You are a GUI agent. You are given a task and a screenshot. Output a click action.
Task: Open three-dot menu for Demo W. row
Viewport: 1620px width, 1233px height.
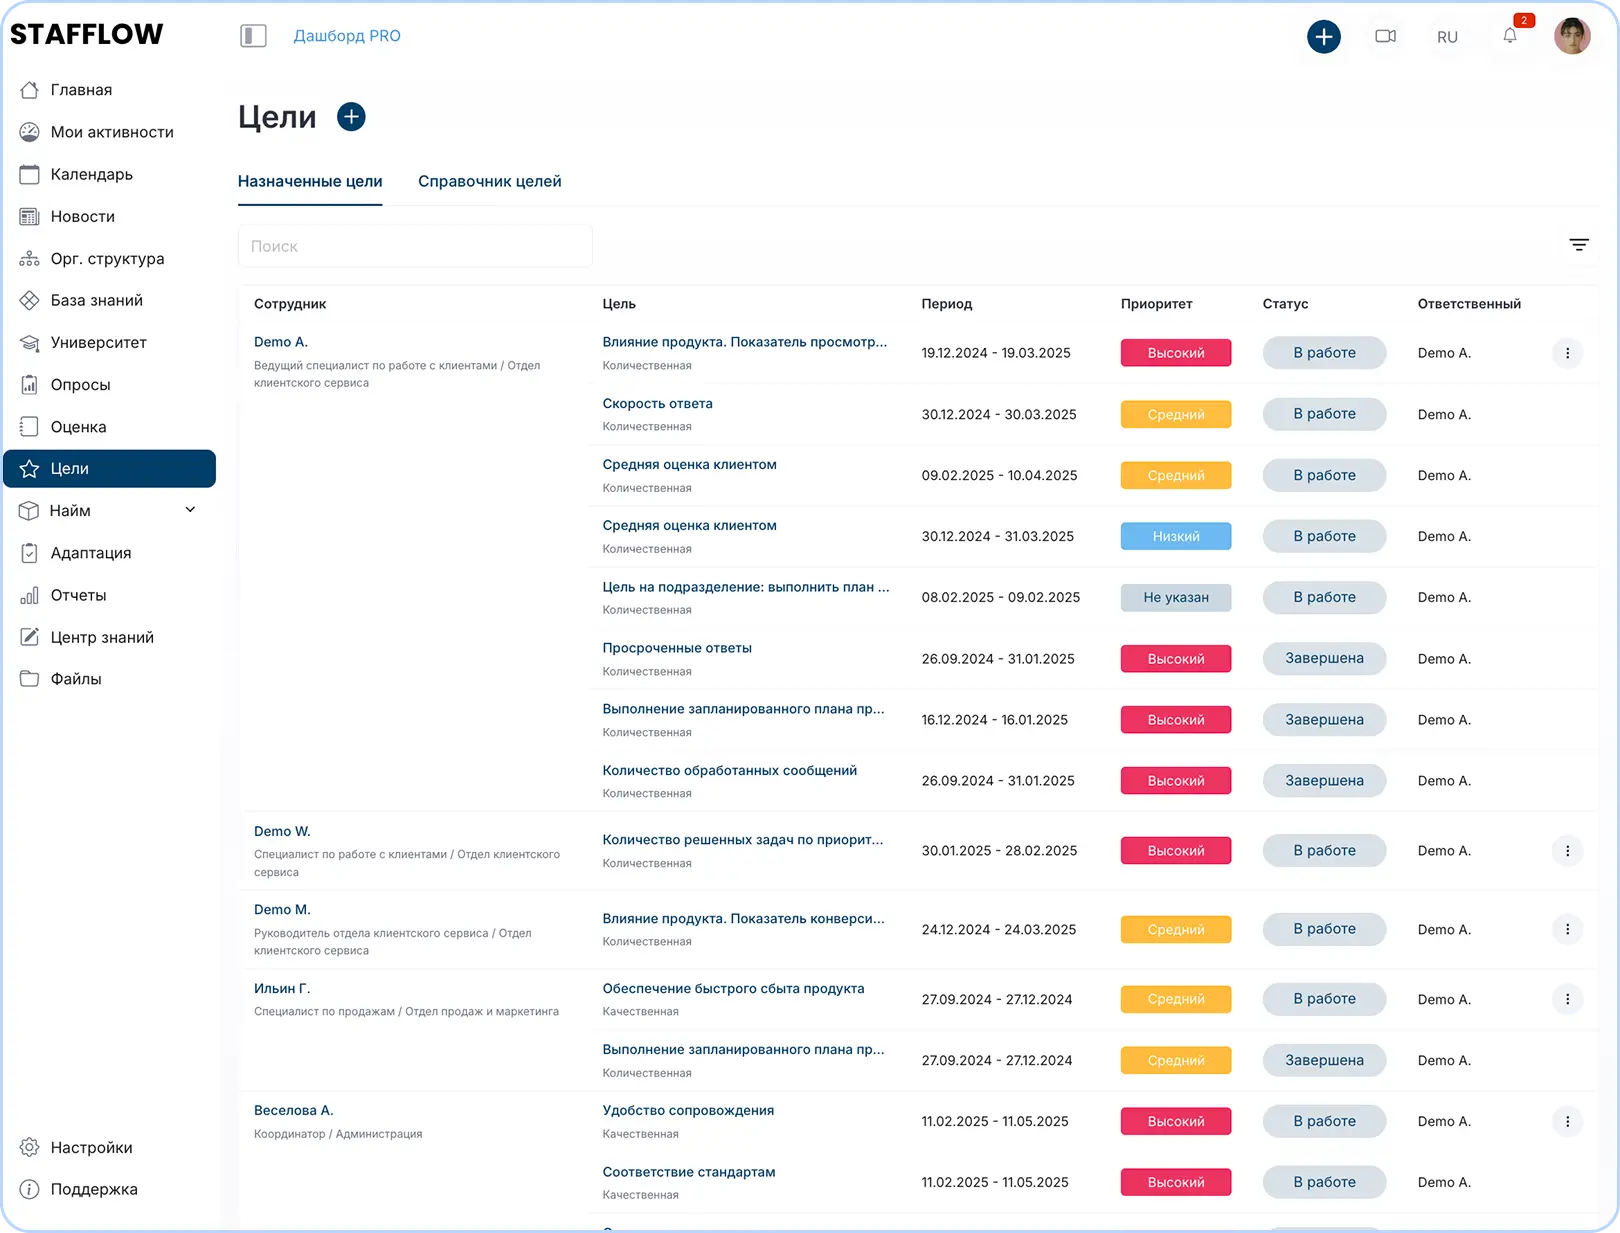tap(1567, 851)
